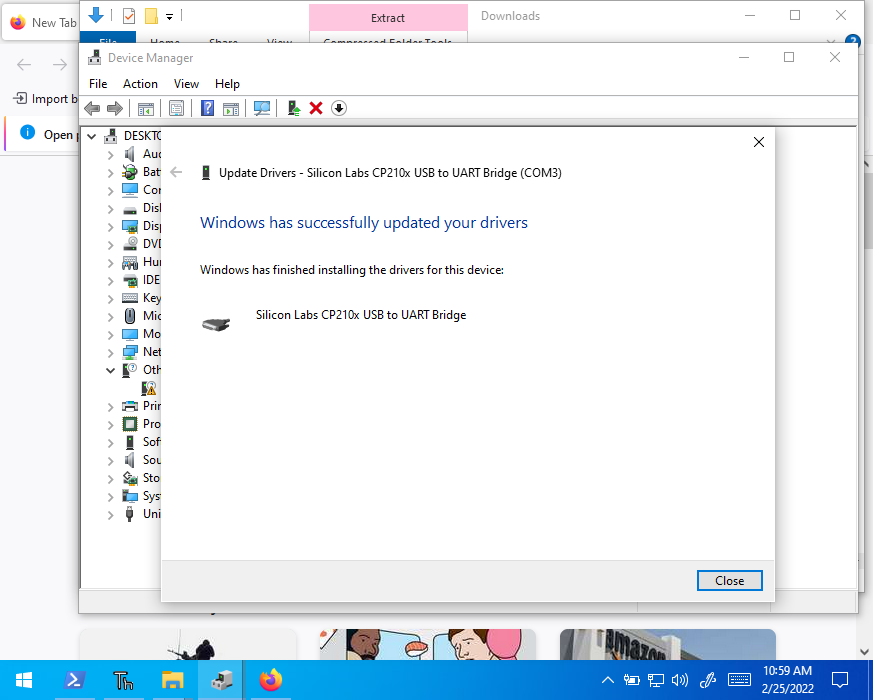
Task: Expand the Audio inputs tree node
Action: point(110,154)
